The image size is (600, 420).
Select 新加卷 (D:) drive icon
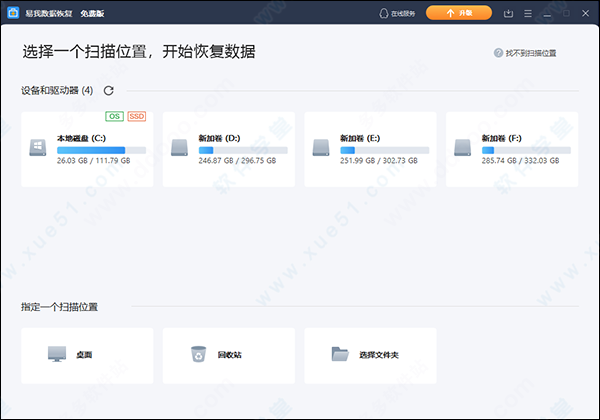click(180, 148)
